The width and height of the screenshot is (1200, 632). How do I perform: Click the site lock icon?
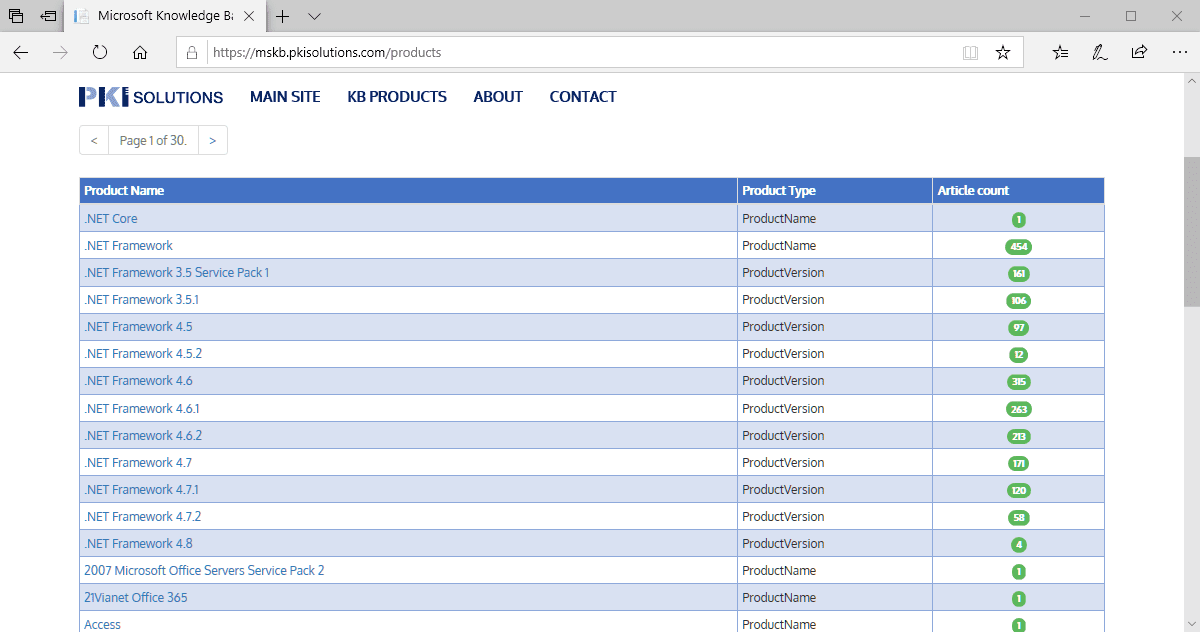(x=193, y=52)
